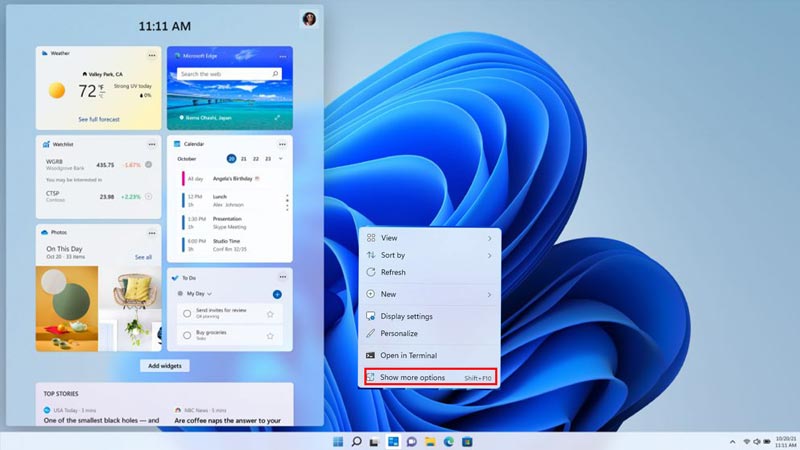Open Photos widget more options menu
The image size is (800, 450).
(x=152, y=233)
